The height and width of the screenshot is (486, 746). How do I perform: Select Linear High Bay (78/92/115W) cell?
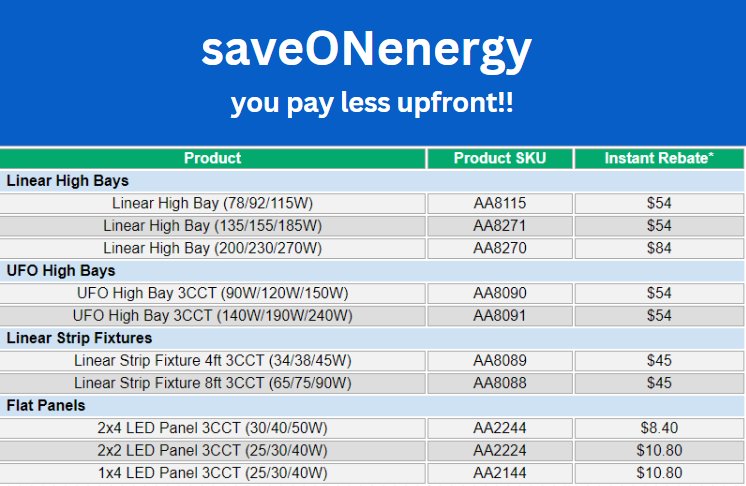[x=213, y=204]
